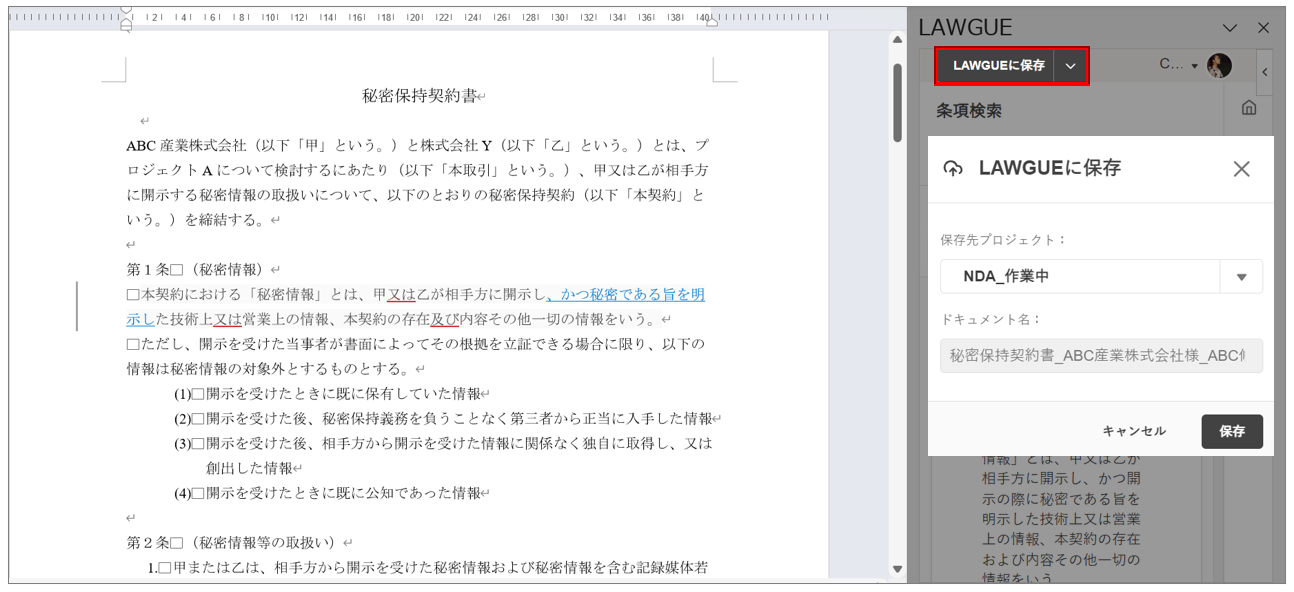Collapse the side panel with the left chevron
1294x592 pixels.
[1264, 72]
